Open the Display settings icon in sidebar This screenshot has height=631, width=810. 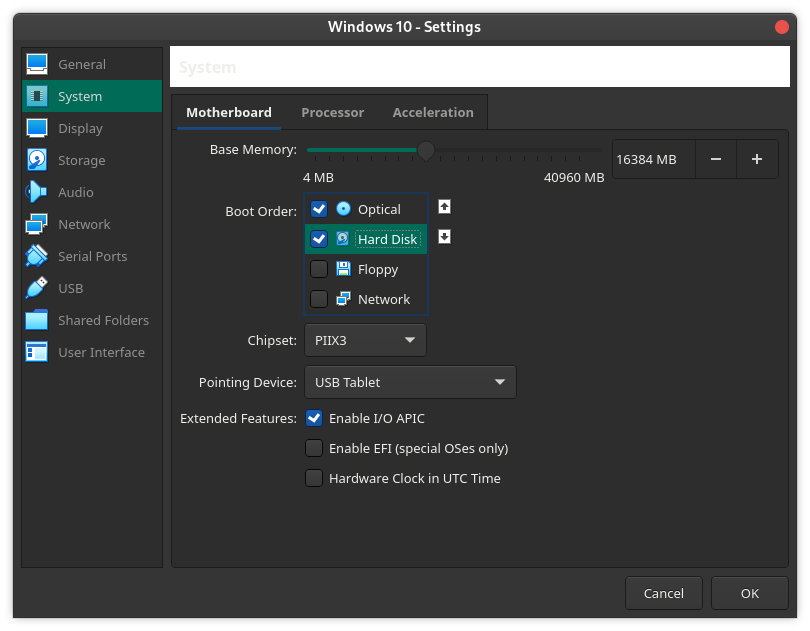point(37,128)
